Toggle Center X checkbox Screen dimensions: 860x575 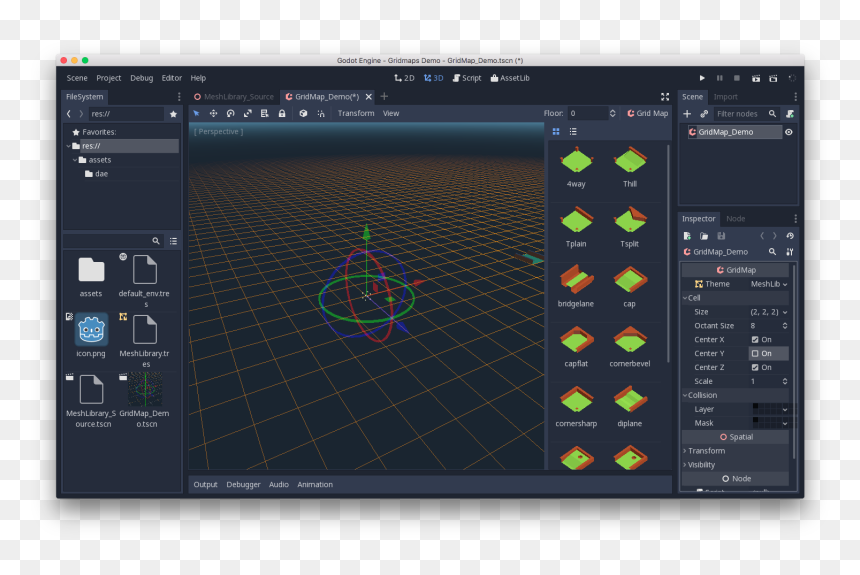point(755,340)
